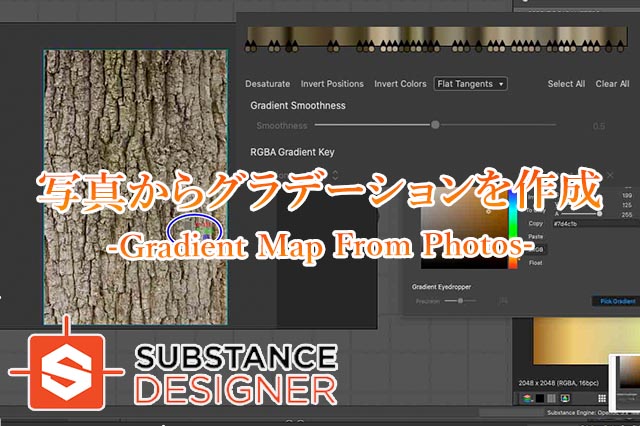
Task: Click the Invert Colors button
Action: [x=400, y=84]
